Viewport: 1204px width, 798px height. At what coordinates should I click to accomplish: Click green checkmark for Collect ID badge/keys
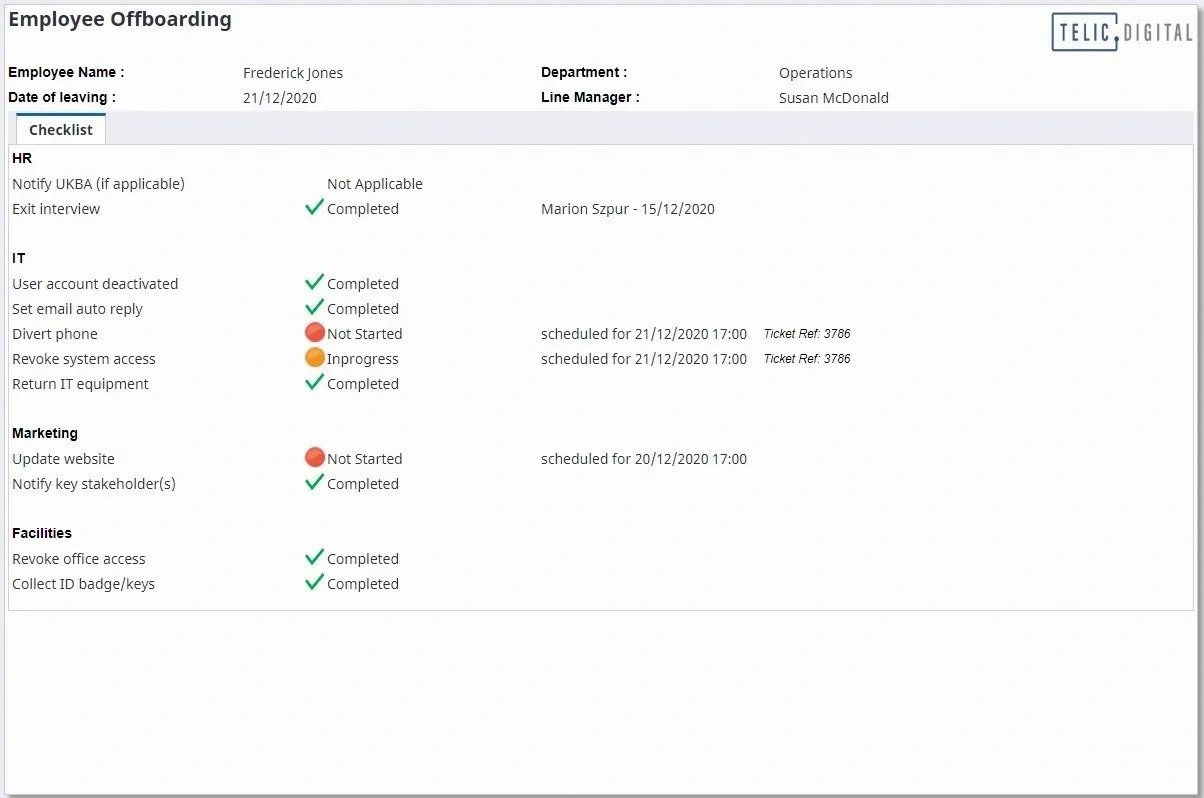tap(314, 582)
